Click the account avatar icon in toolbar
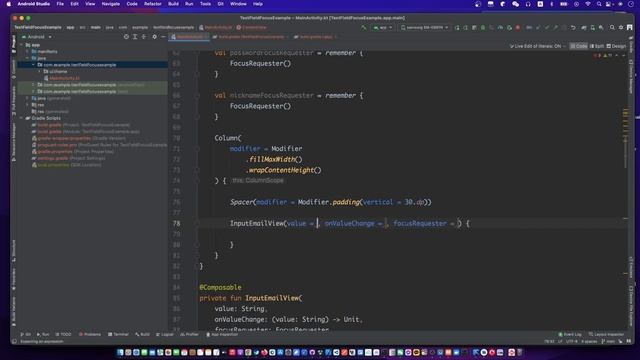Image resolution: width=640 pixels, height=360 pixels. (x=630, y=27)
